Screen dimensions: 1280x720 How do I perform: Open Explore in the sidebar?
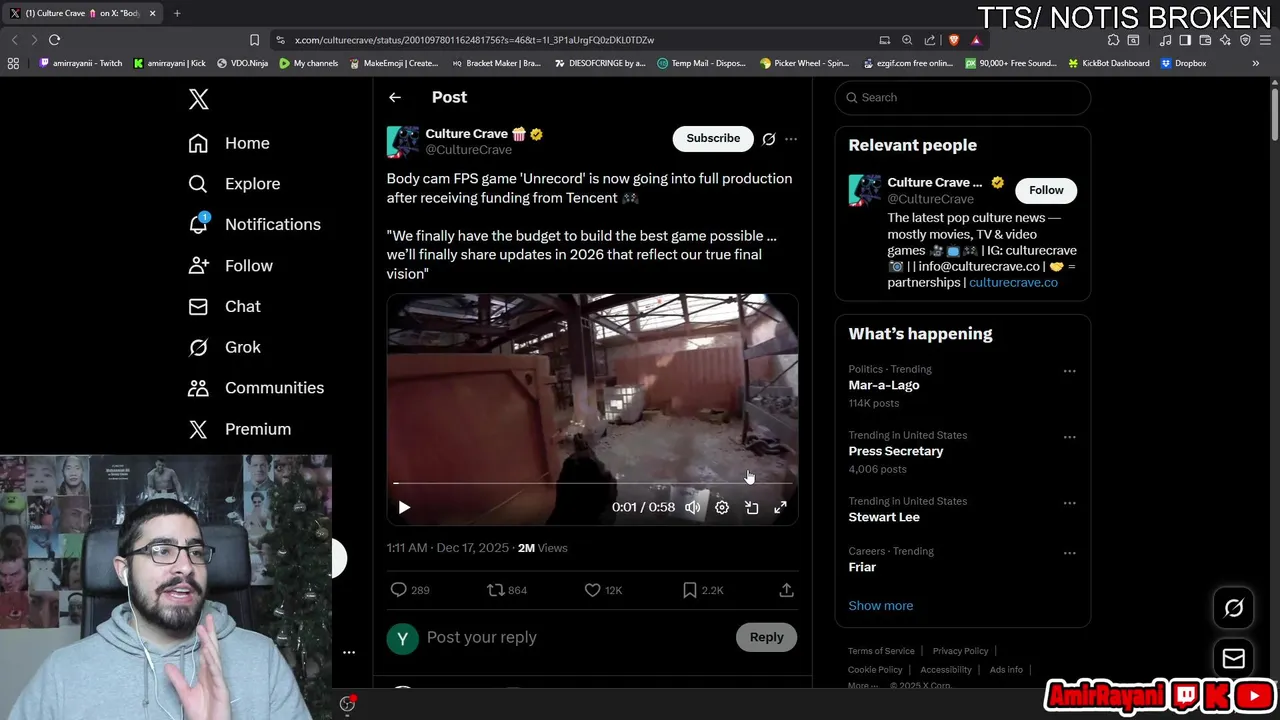234,184
